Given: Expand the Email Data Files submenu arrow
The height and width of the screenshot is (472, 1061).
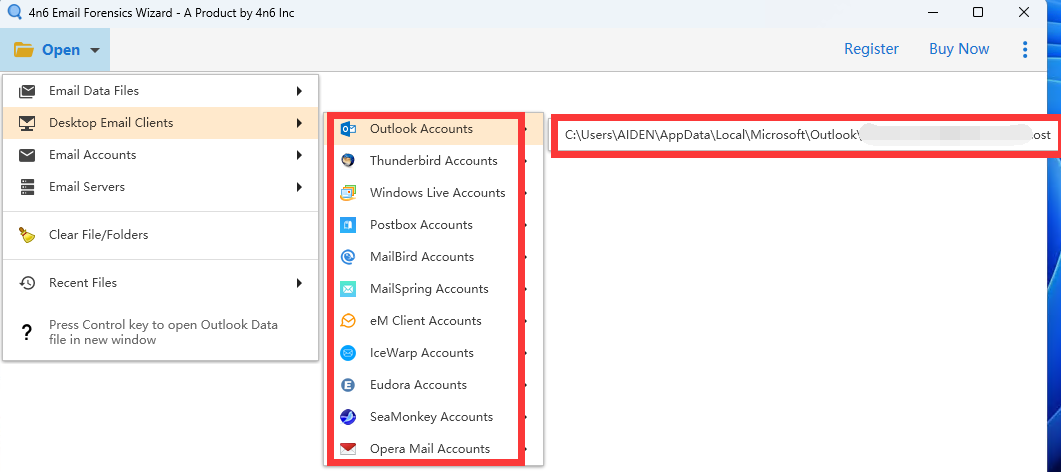Looking at the screenshot, I should [299, 91].
